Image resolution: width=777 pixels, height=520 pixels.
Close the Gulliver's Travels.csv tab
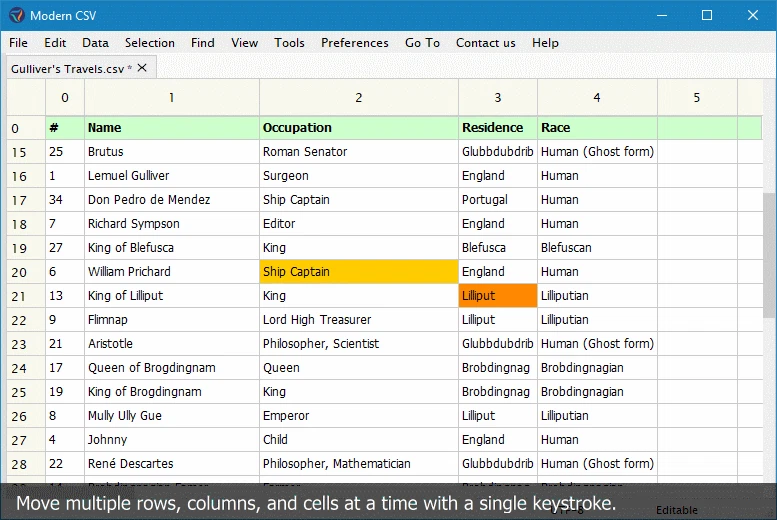tap(142, 67)
